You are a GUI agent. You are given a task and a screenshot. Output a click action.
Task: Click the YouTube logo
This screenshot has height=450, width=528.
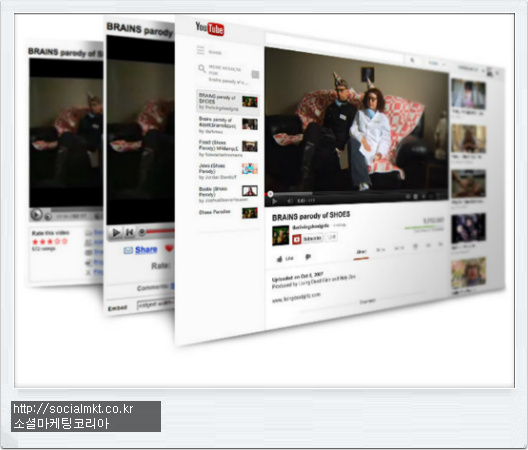[x=210, y=28]
